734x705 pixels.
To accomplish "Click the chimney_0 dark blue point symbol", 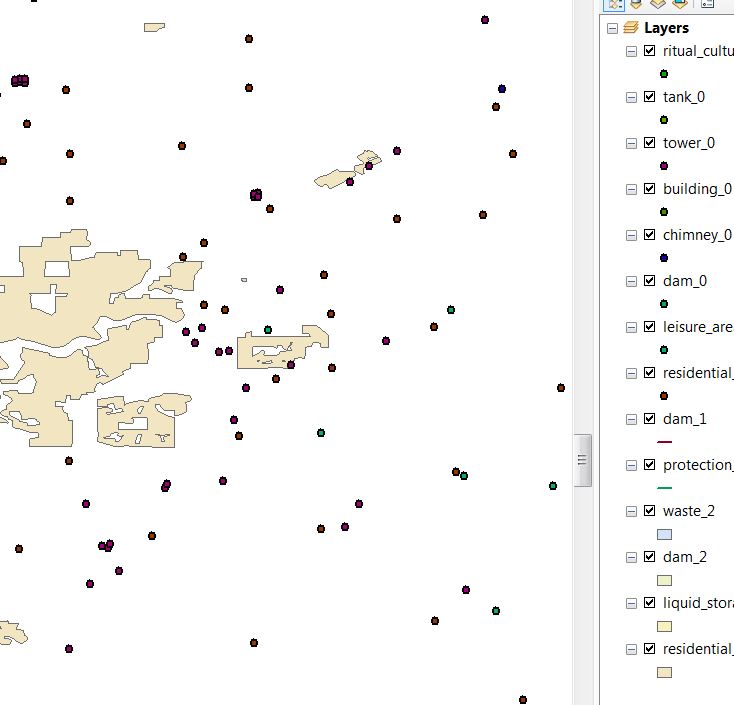I will pos(664,258).
